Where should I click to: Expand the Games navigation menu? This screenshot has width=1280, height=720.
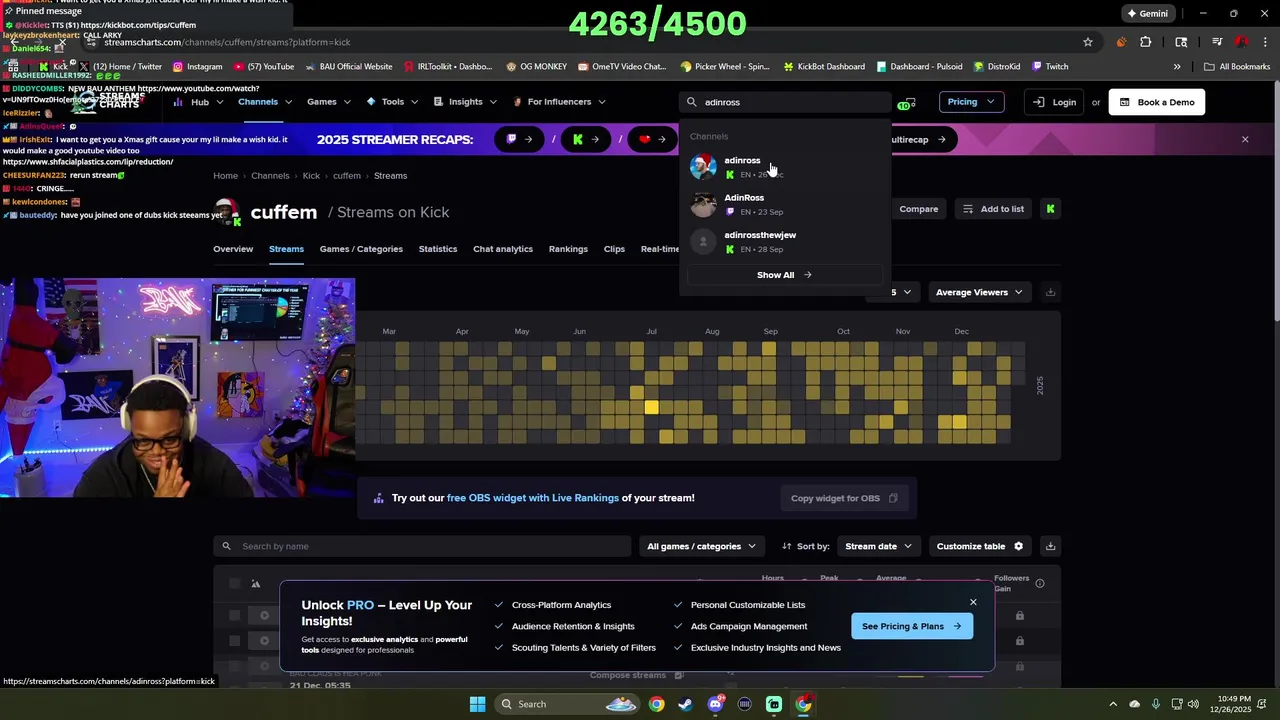tap(328, 102)
